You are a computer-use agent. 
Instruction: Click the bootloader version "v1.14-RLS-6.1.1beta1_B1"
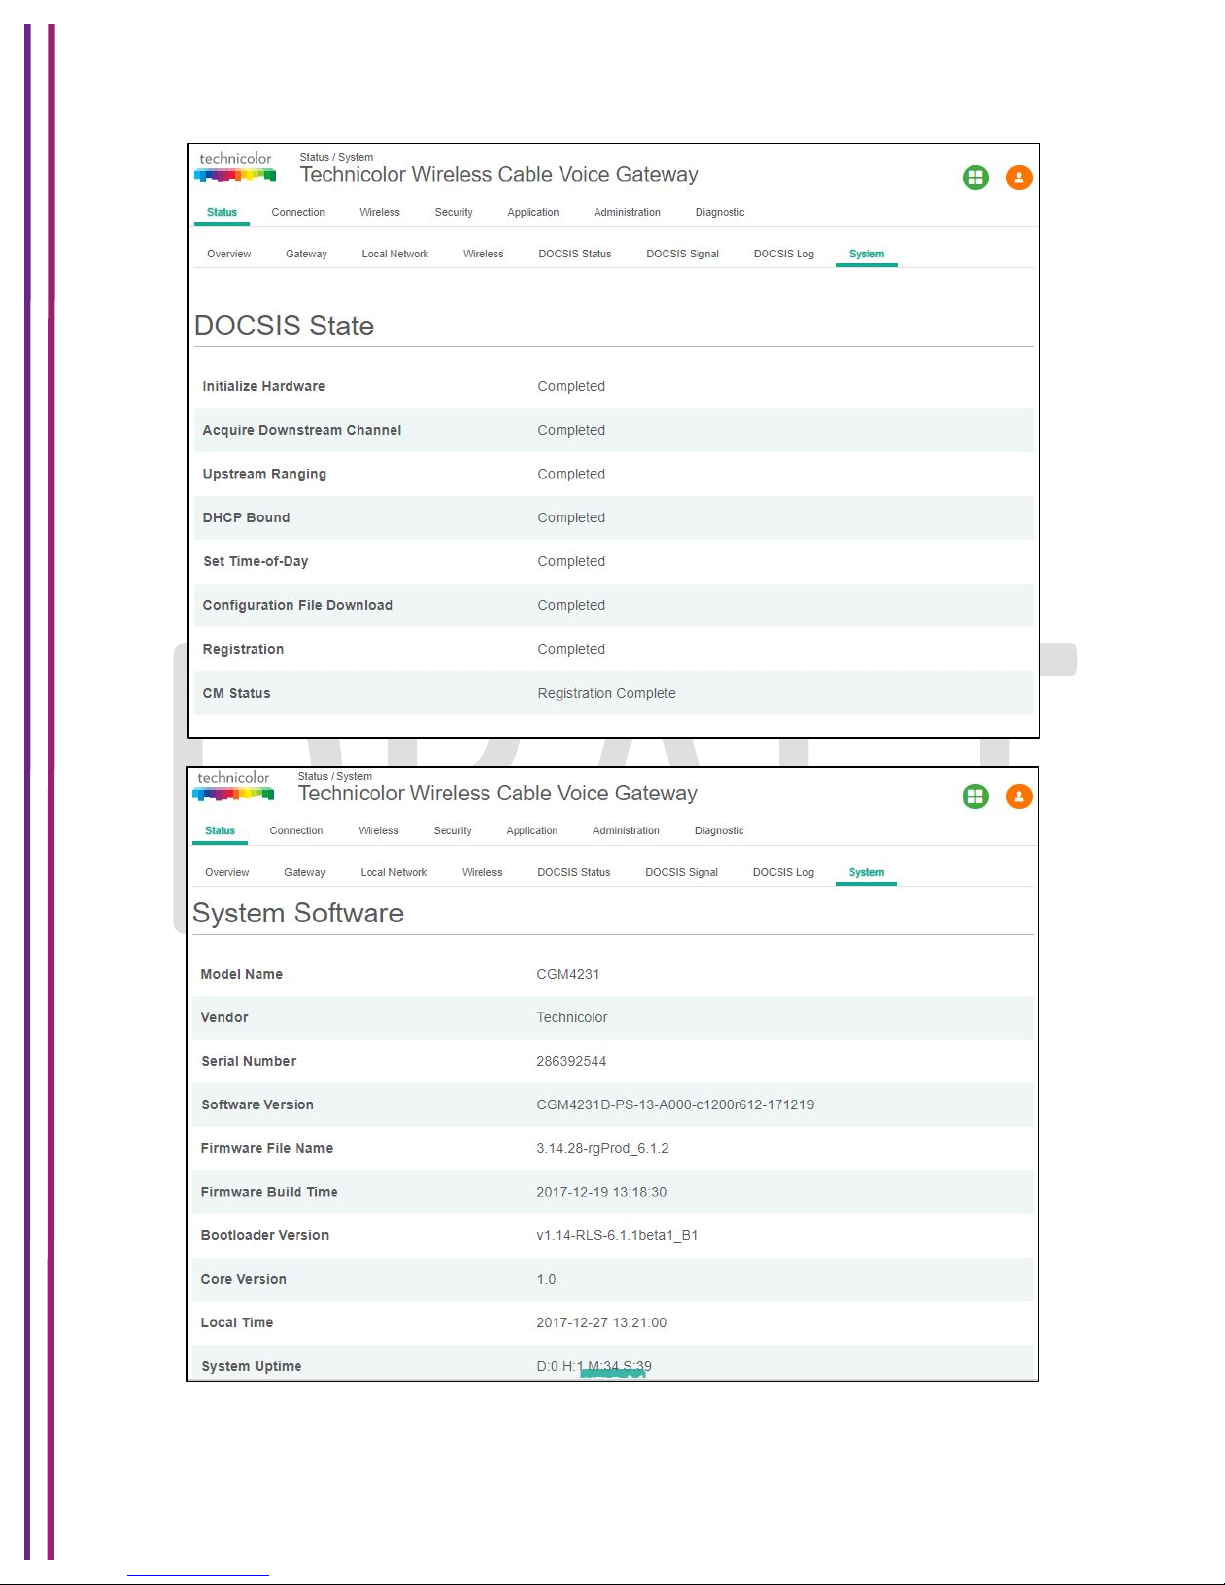click(617, 1236)
